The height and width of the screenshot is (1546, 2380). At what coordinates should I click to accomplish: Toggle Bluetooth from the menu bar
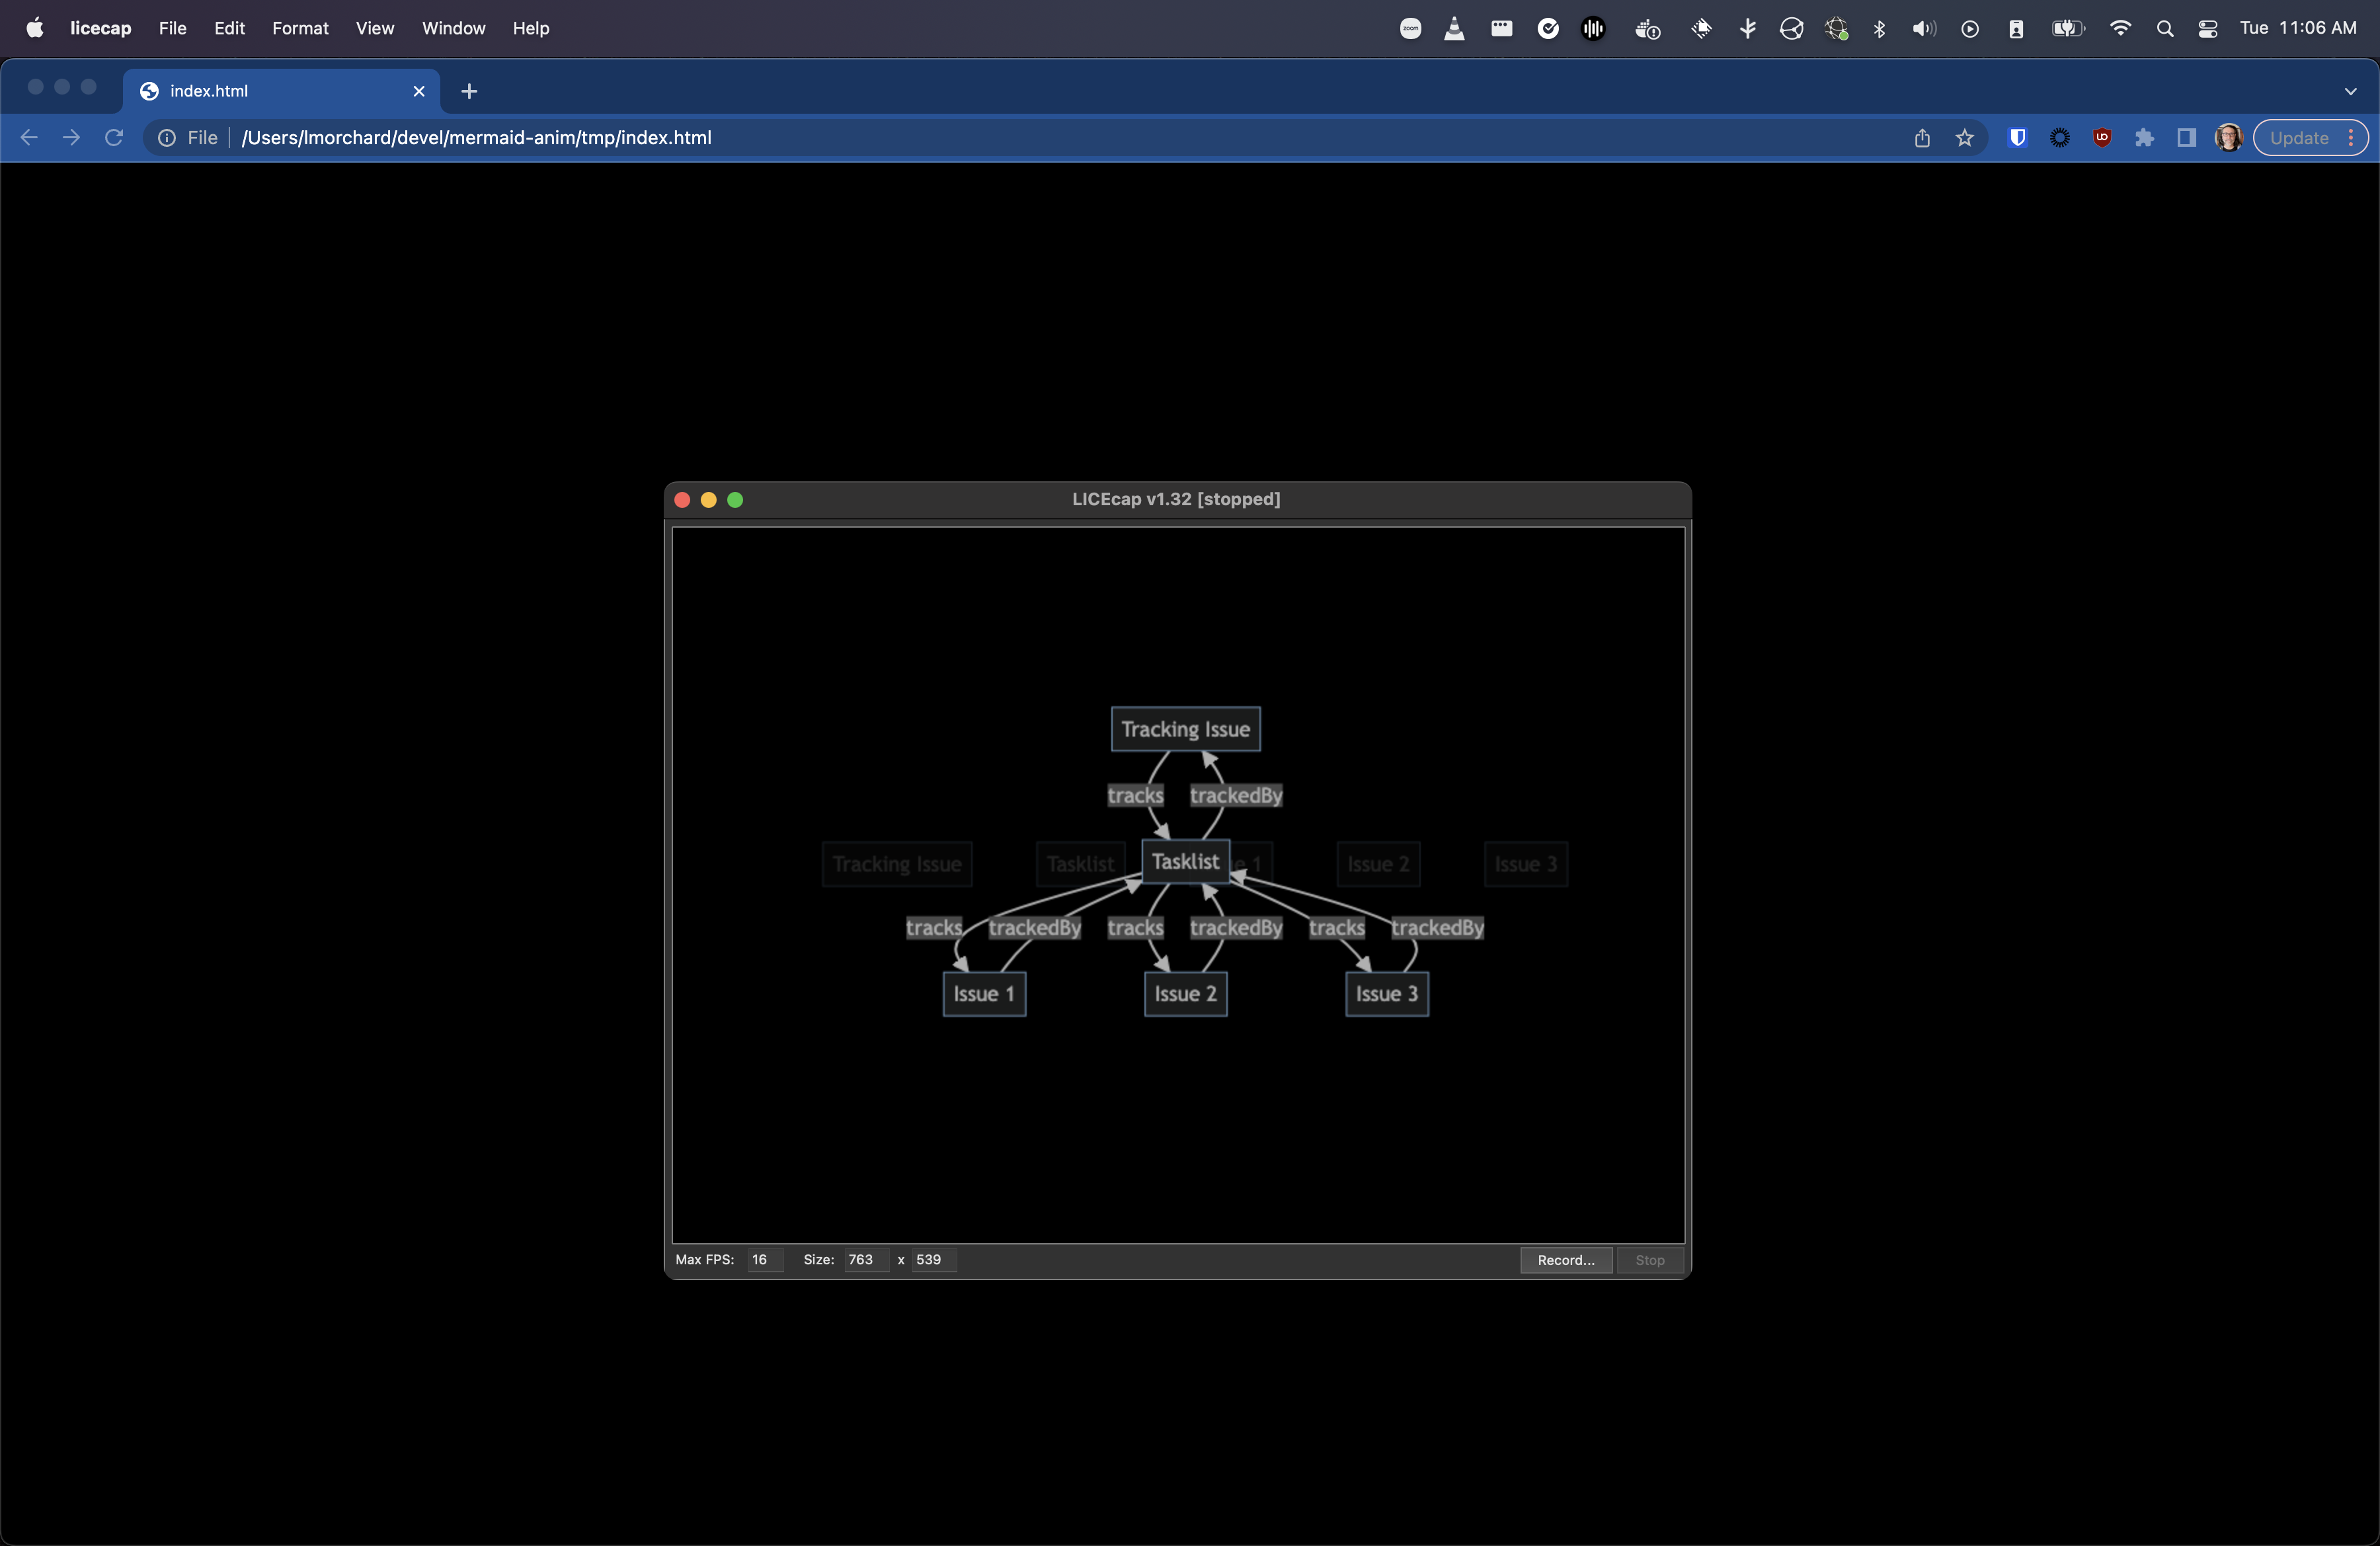[x=1879, y=29]
